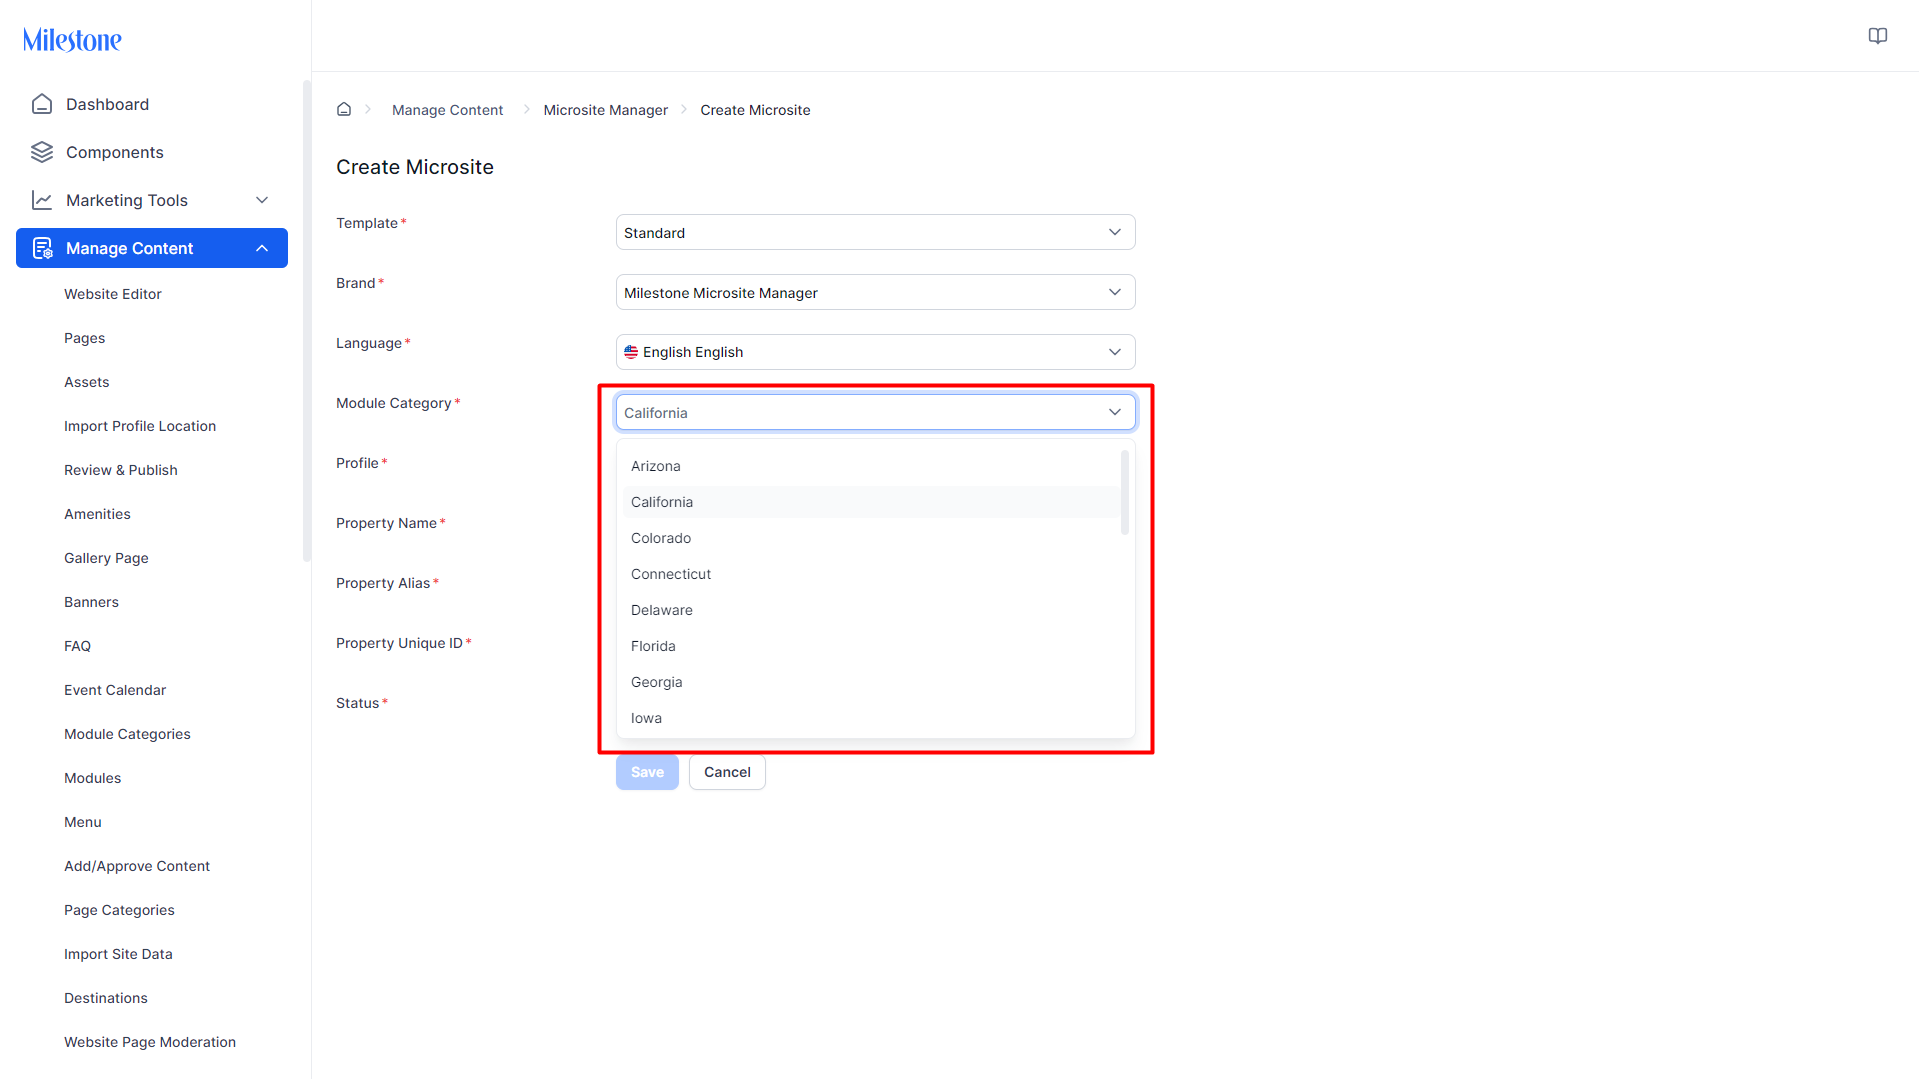Open Microsite Manager breadcrumb link

point(605,110)
